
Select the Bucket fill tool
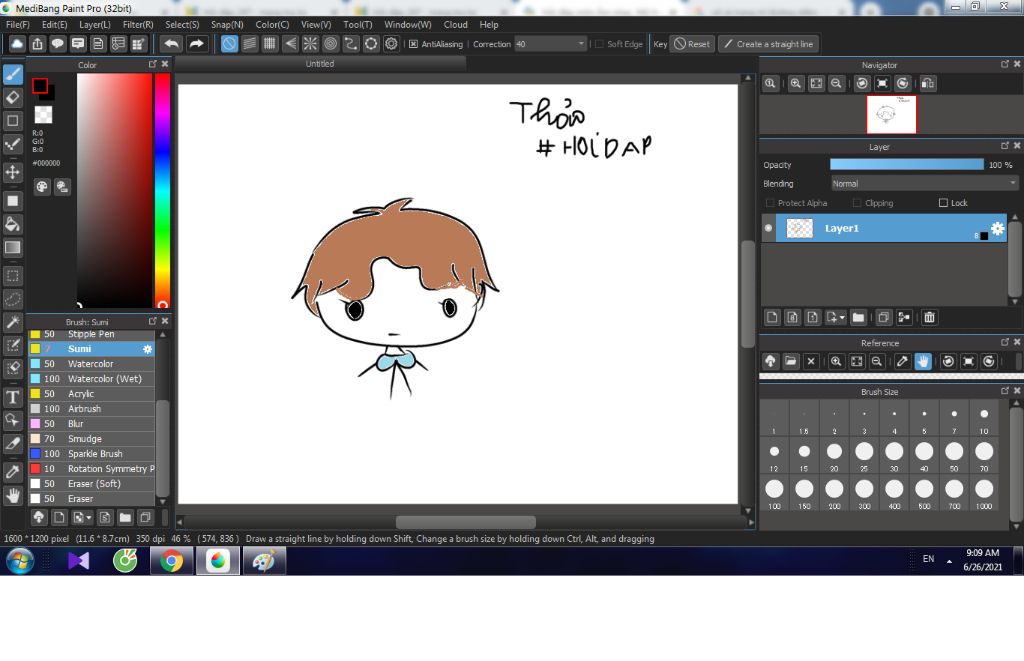point(12,224)
